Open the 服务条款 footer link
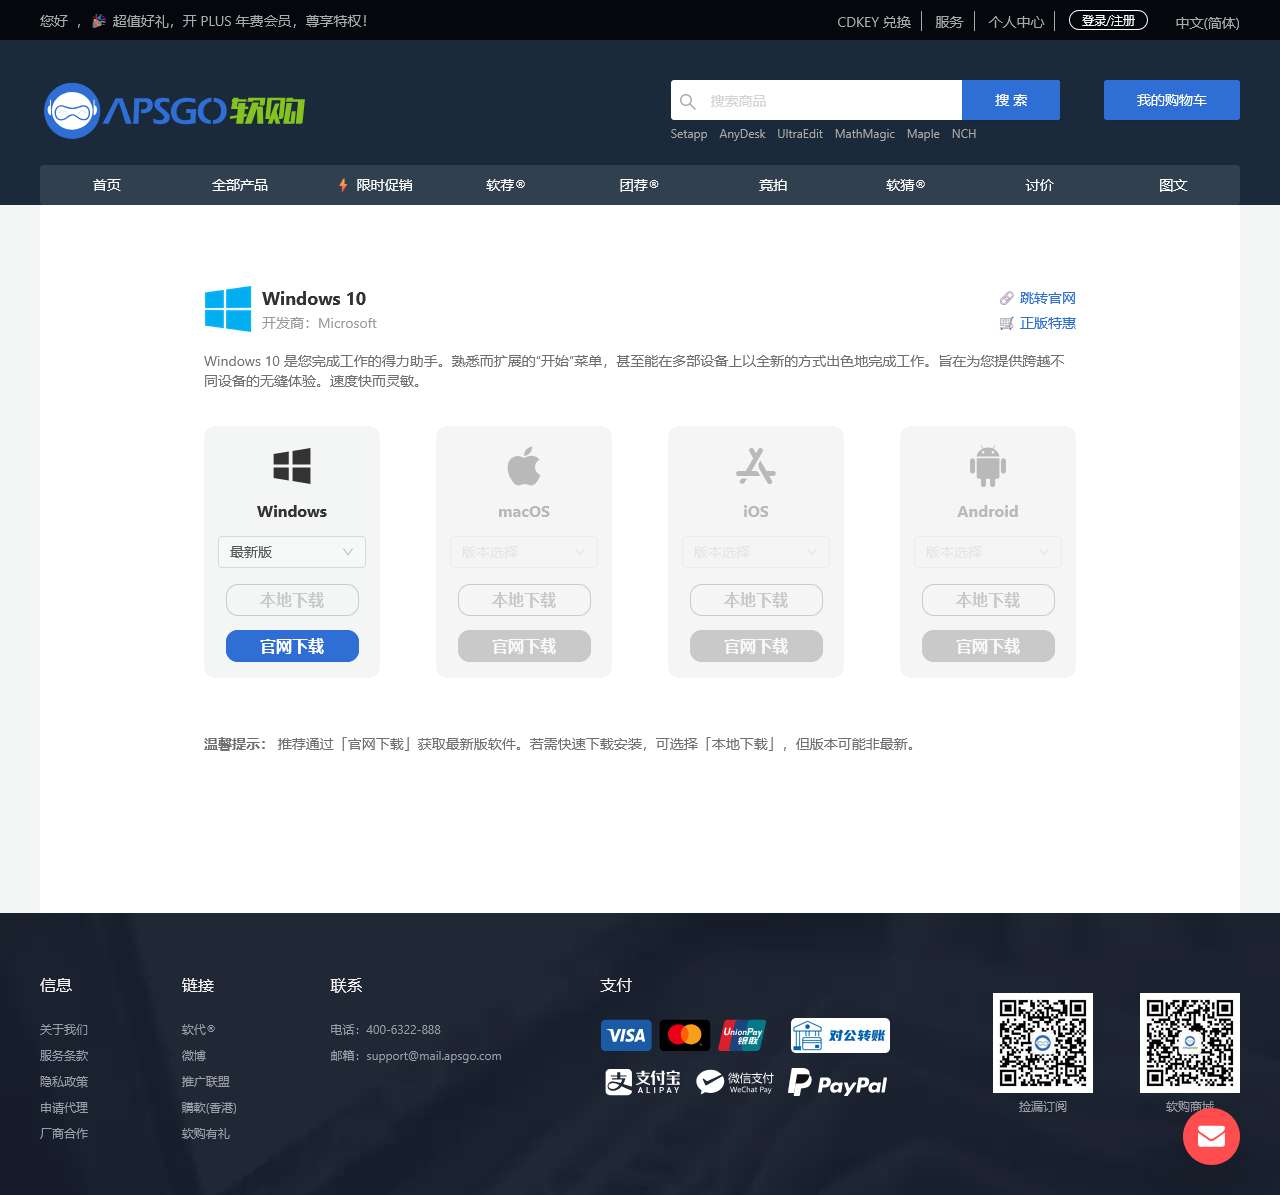 (64, 1056)
